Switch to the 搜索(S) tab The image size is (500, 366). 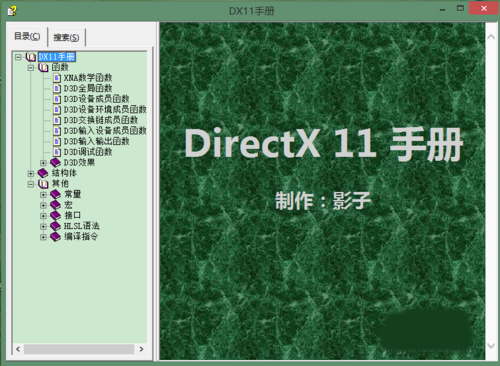66,37
